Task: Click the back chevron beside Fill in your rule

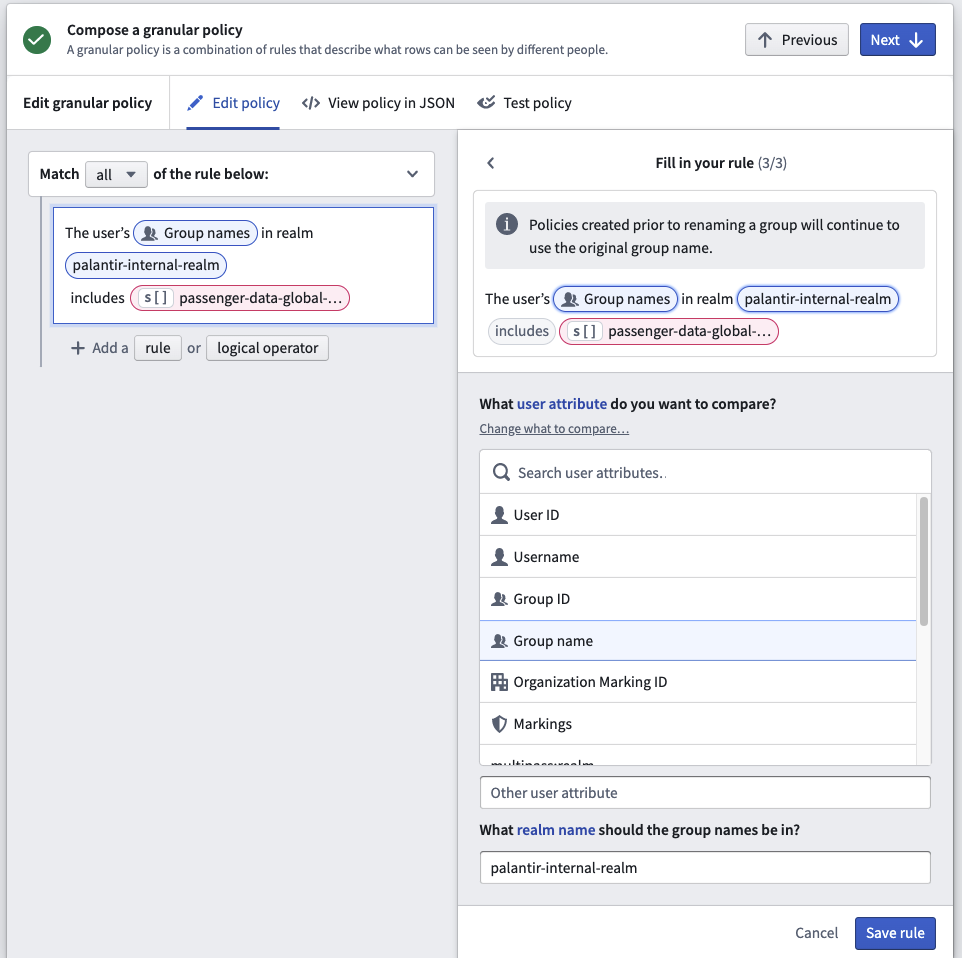Action: coord(490,163)
